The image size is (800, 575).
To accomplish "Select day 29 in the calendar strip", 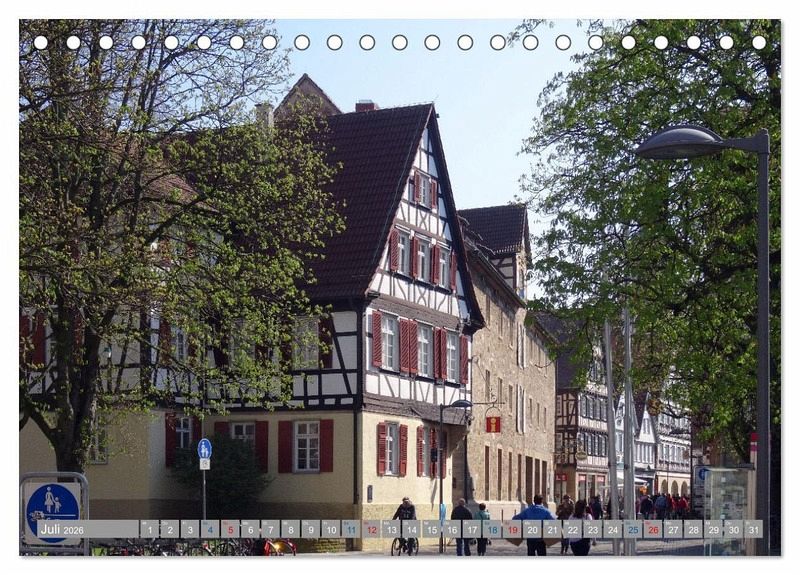I will coord(714,529).
